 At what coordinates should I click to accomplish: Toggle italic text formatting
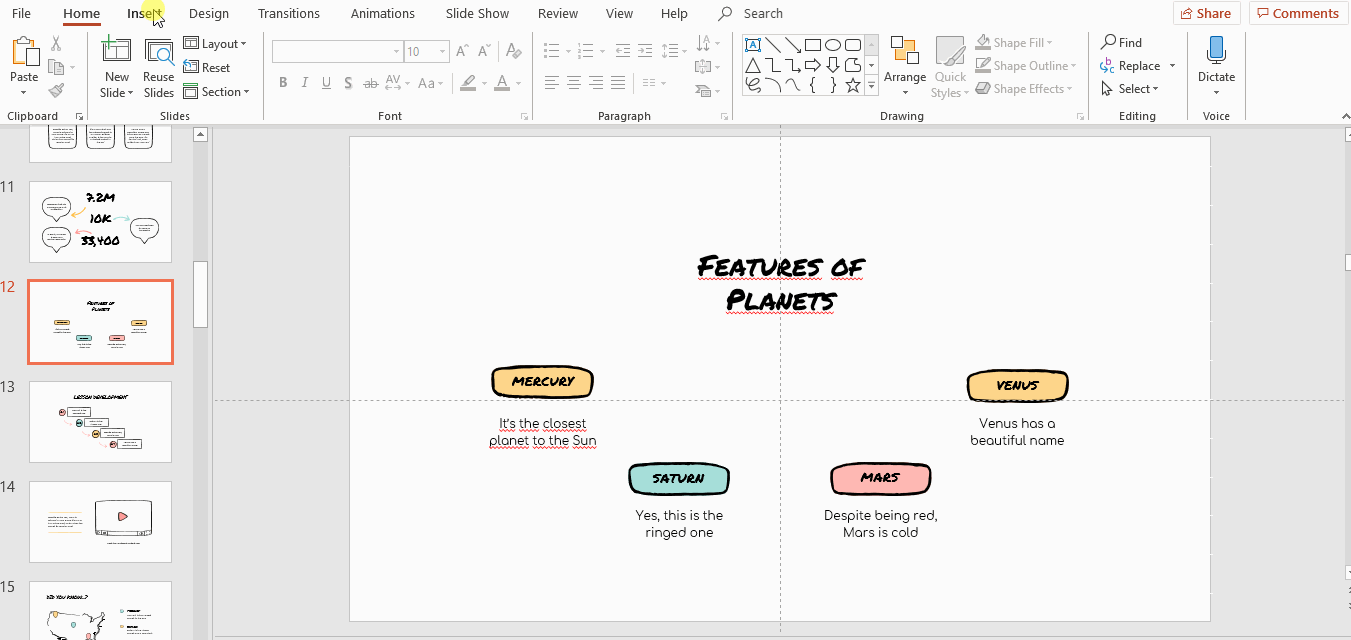pyautogui.click(x=305, y=83)
